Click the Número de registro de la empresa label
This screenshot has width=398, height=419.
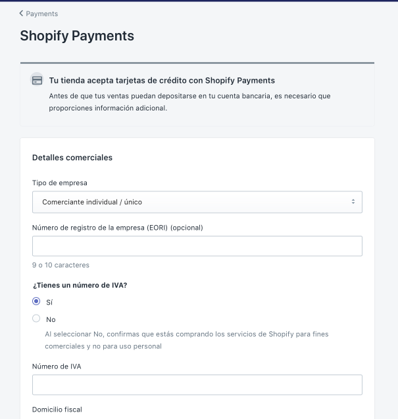click(117, 228)
